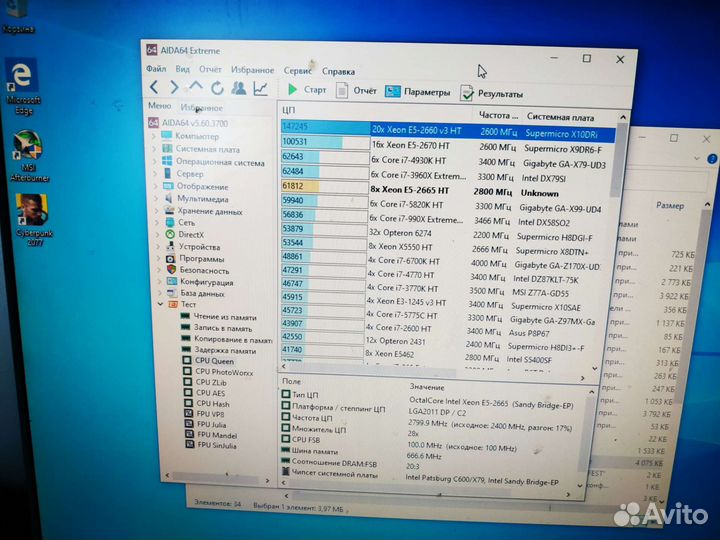The height and width of the screenshot is (540, 720).
Task: Open the Сервис menu
Action: click(298, 71)
